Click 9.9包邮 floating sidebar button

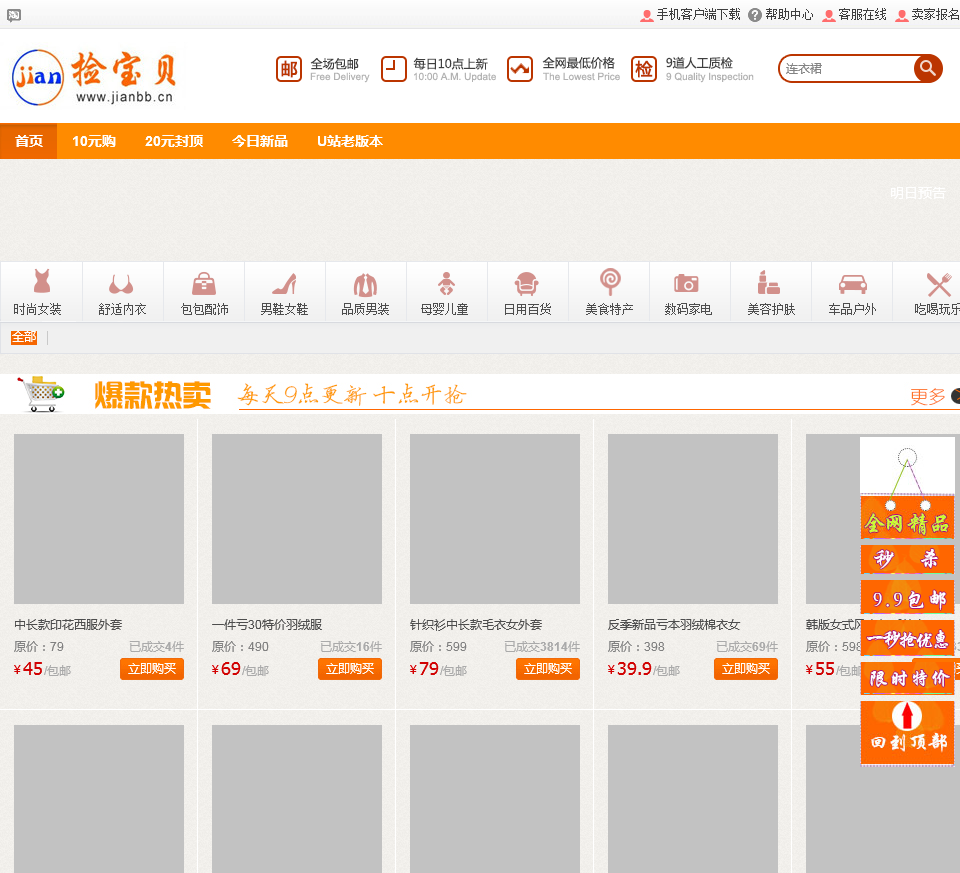pyautogui.click(x=907, y=598)
